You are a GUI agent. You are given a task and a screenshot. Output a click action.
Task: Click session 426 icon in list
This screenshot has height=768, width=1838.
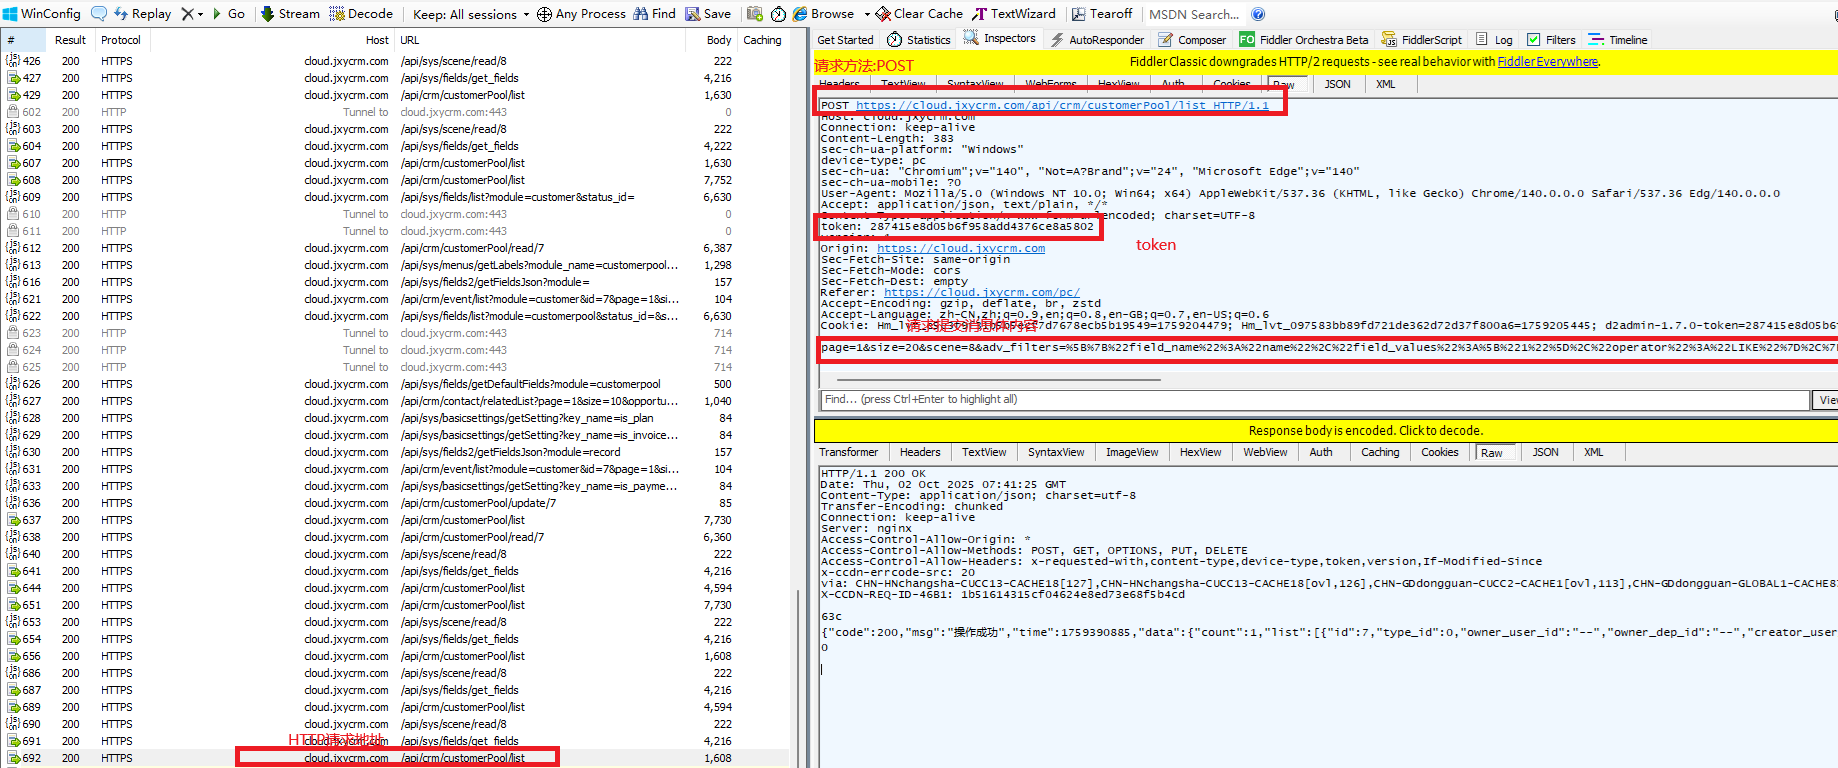click(13, 61)
